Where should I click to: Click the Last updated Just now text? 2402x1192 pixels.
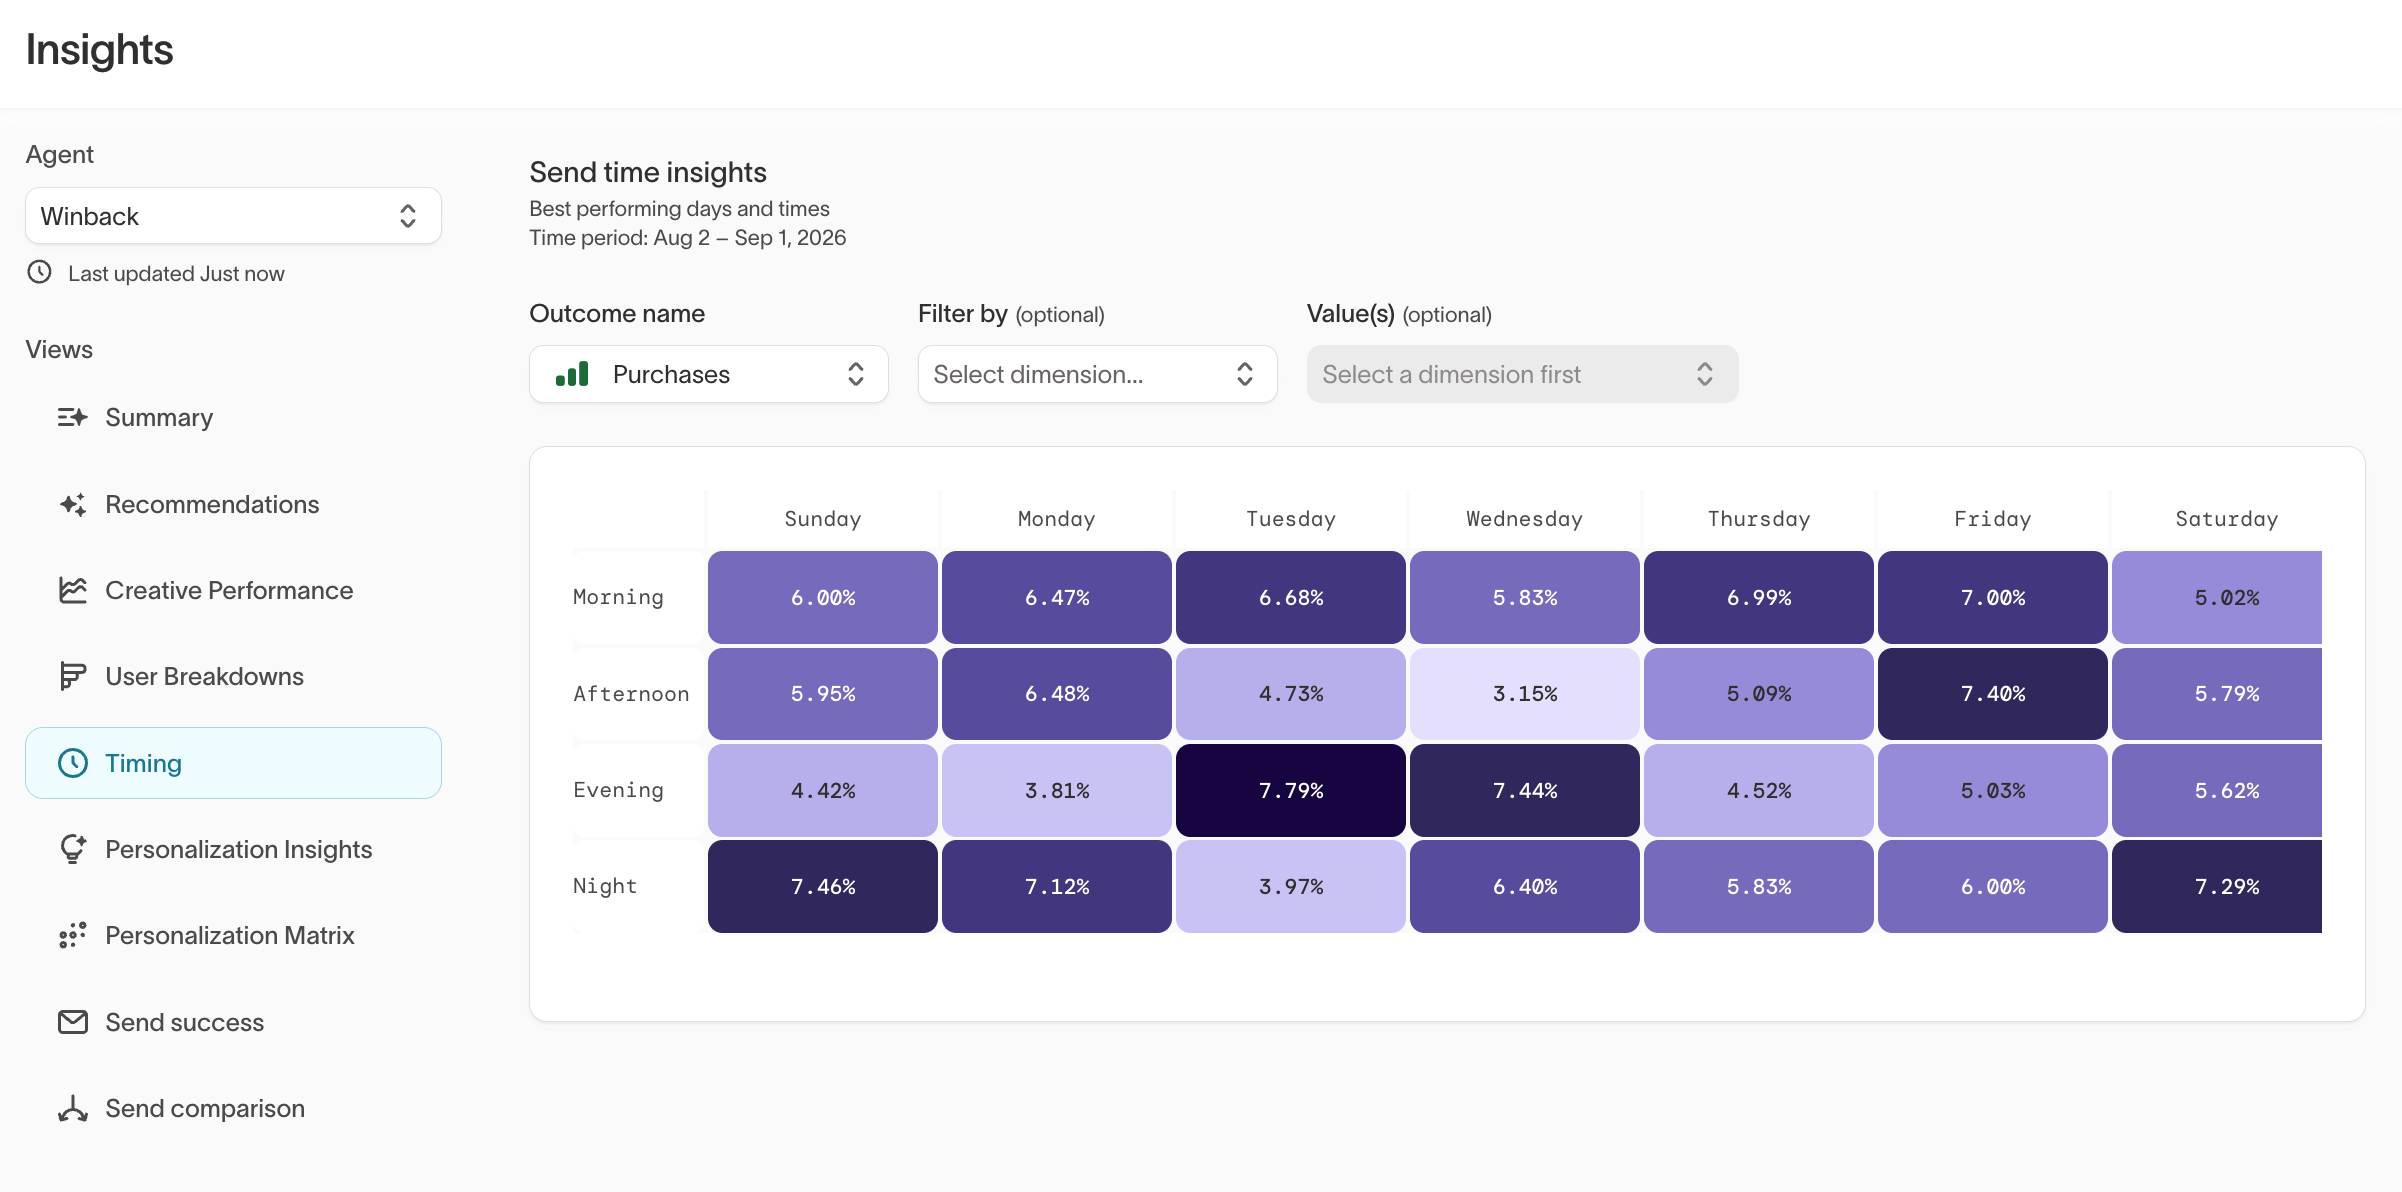[176, 273]
